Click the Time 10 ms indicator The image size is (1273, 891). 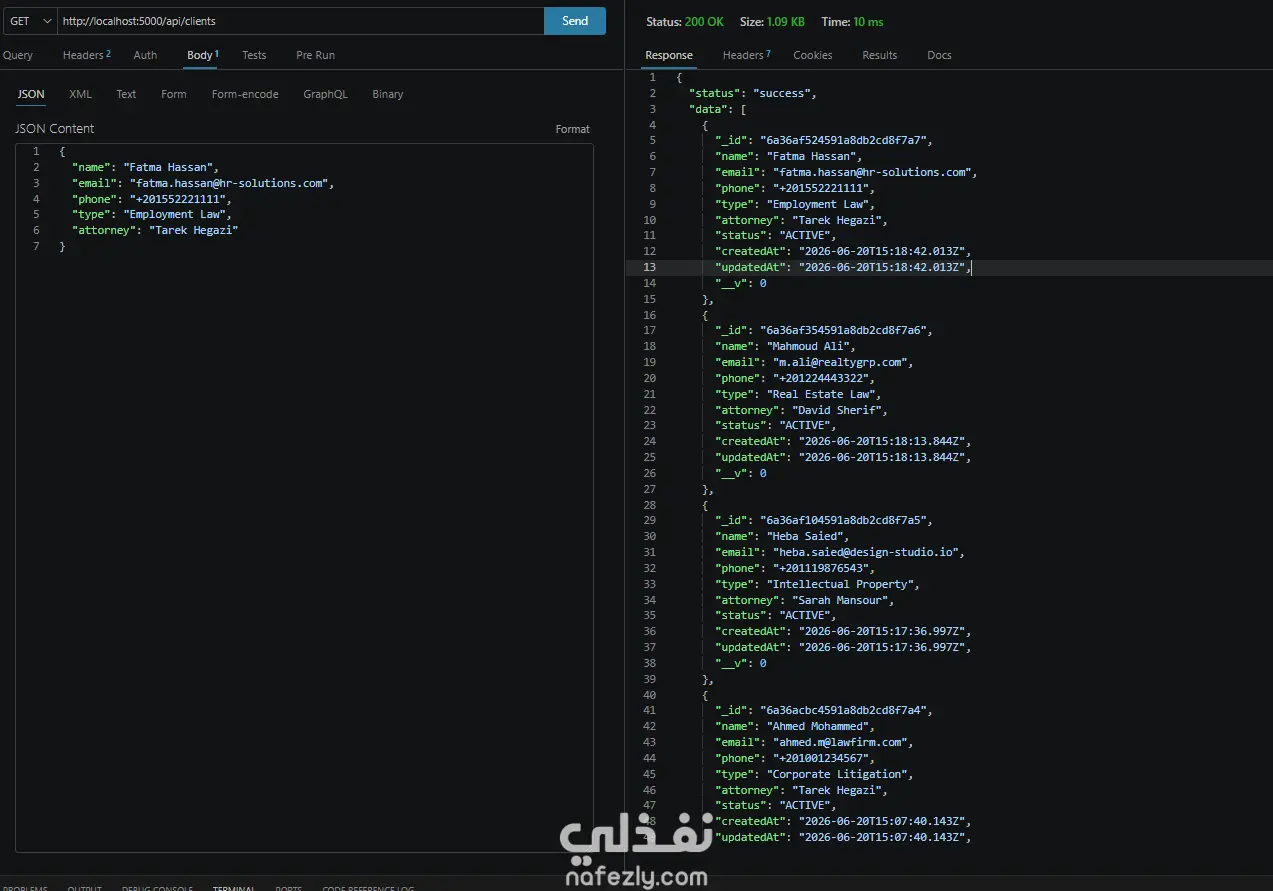[852, 21]
